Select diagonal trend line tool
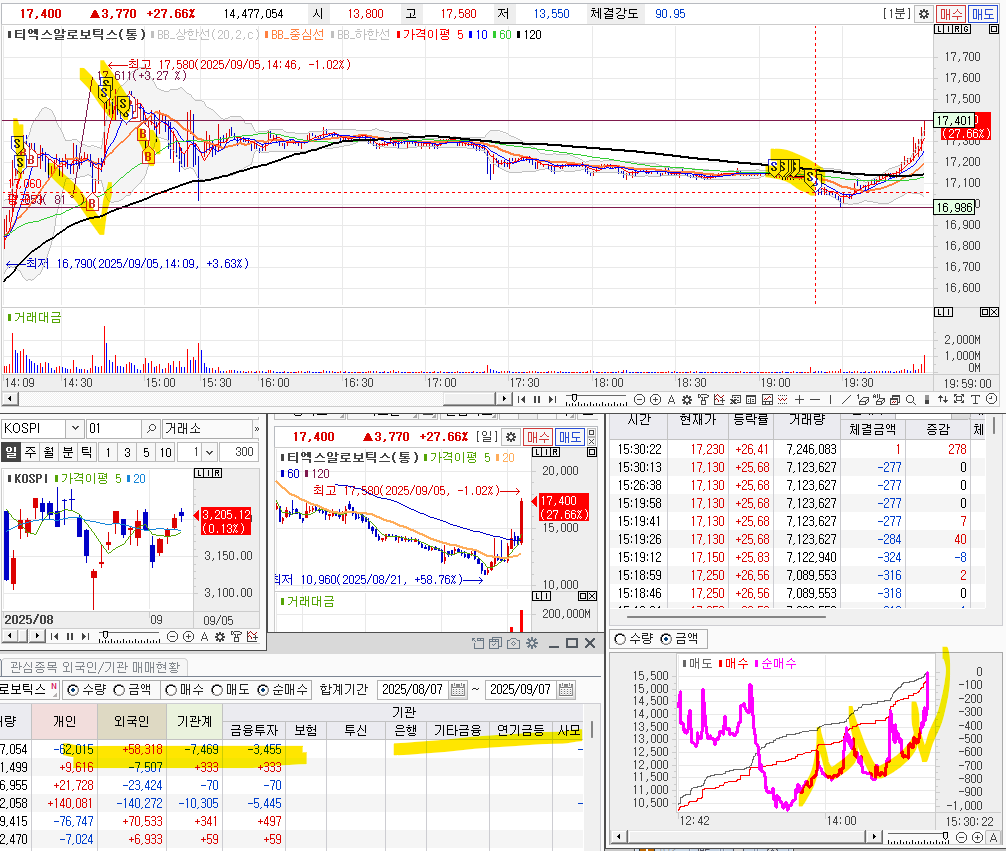This screenshot has width=1006, height=851. [x=846, y=399]
